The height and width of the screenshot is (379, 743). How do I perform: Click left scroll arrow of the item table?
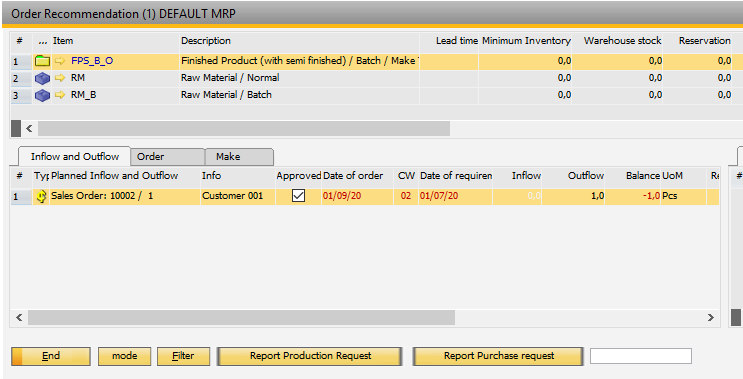pyautogui.click(x=29, y=128)
